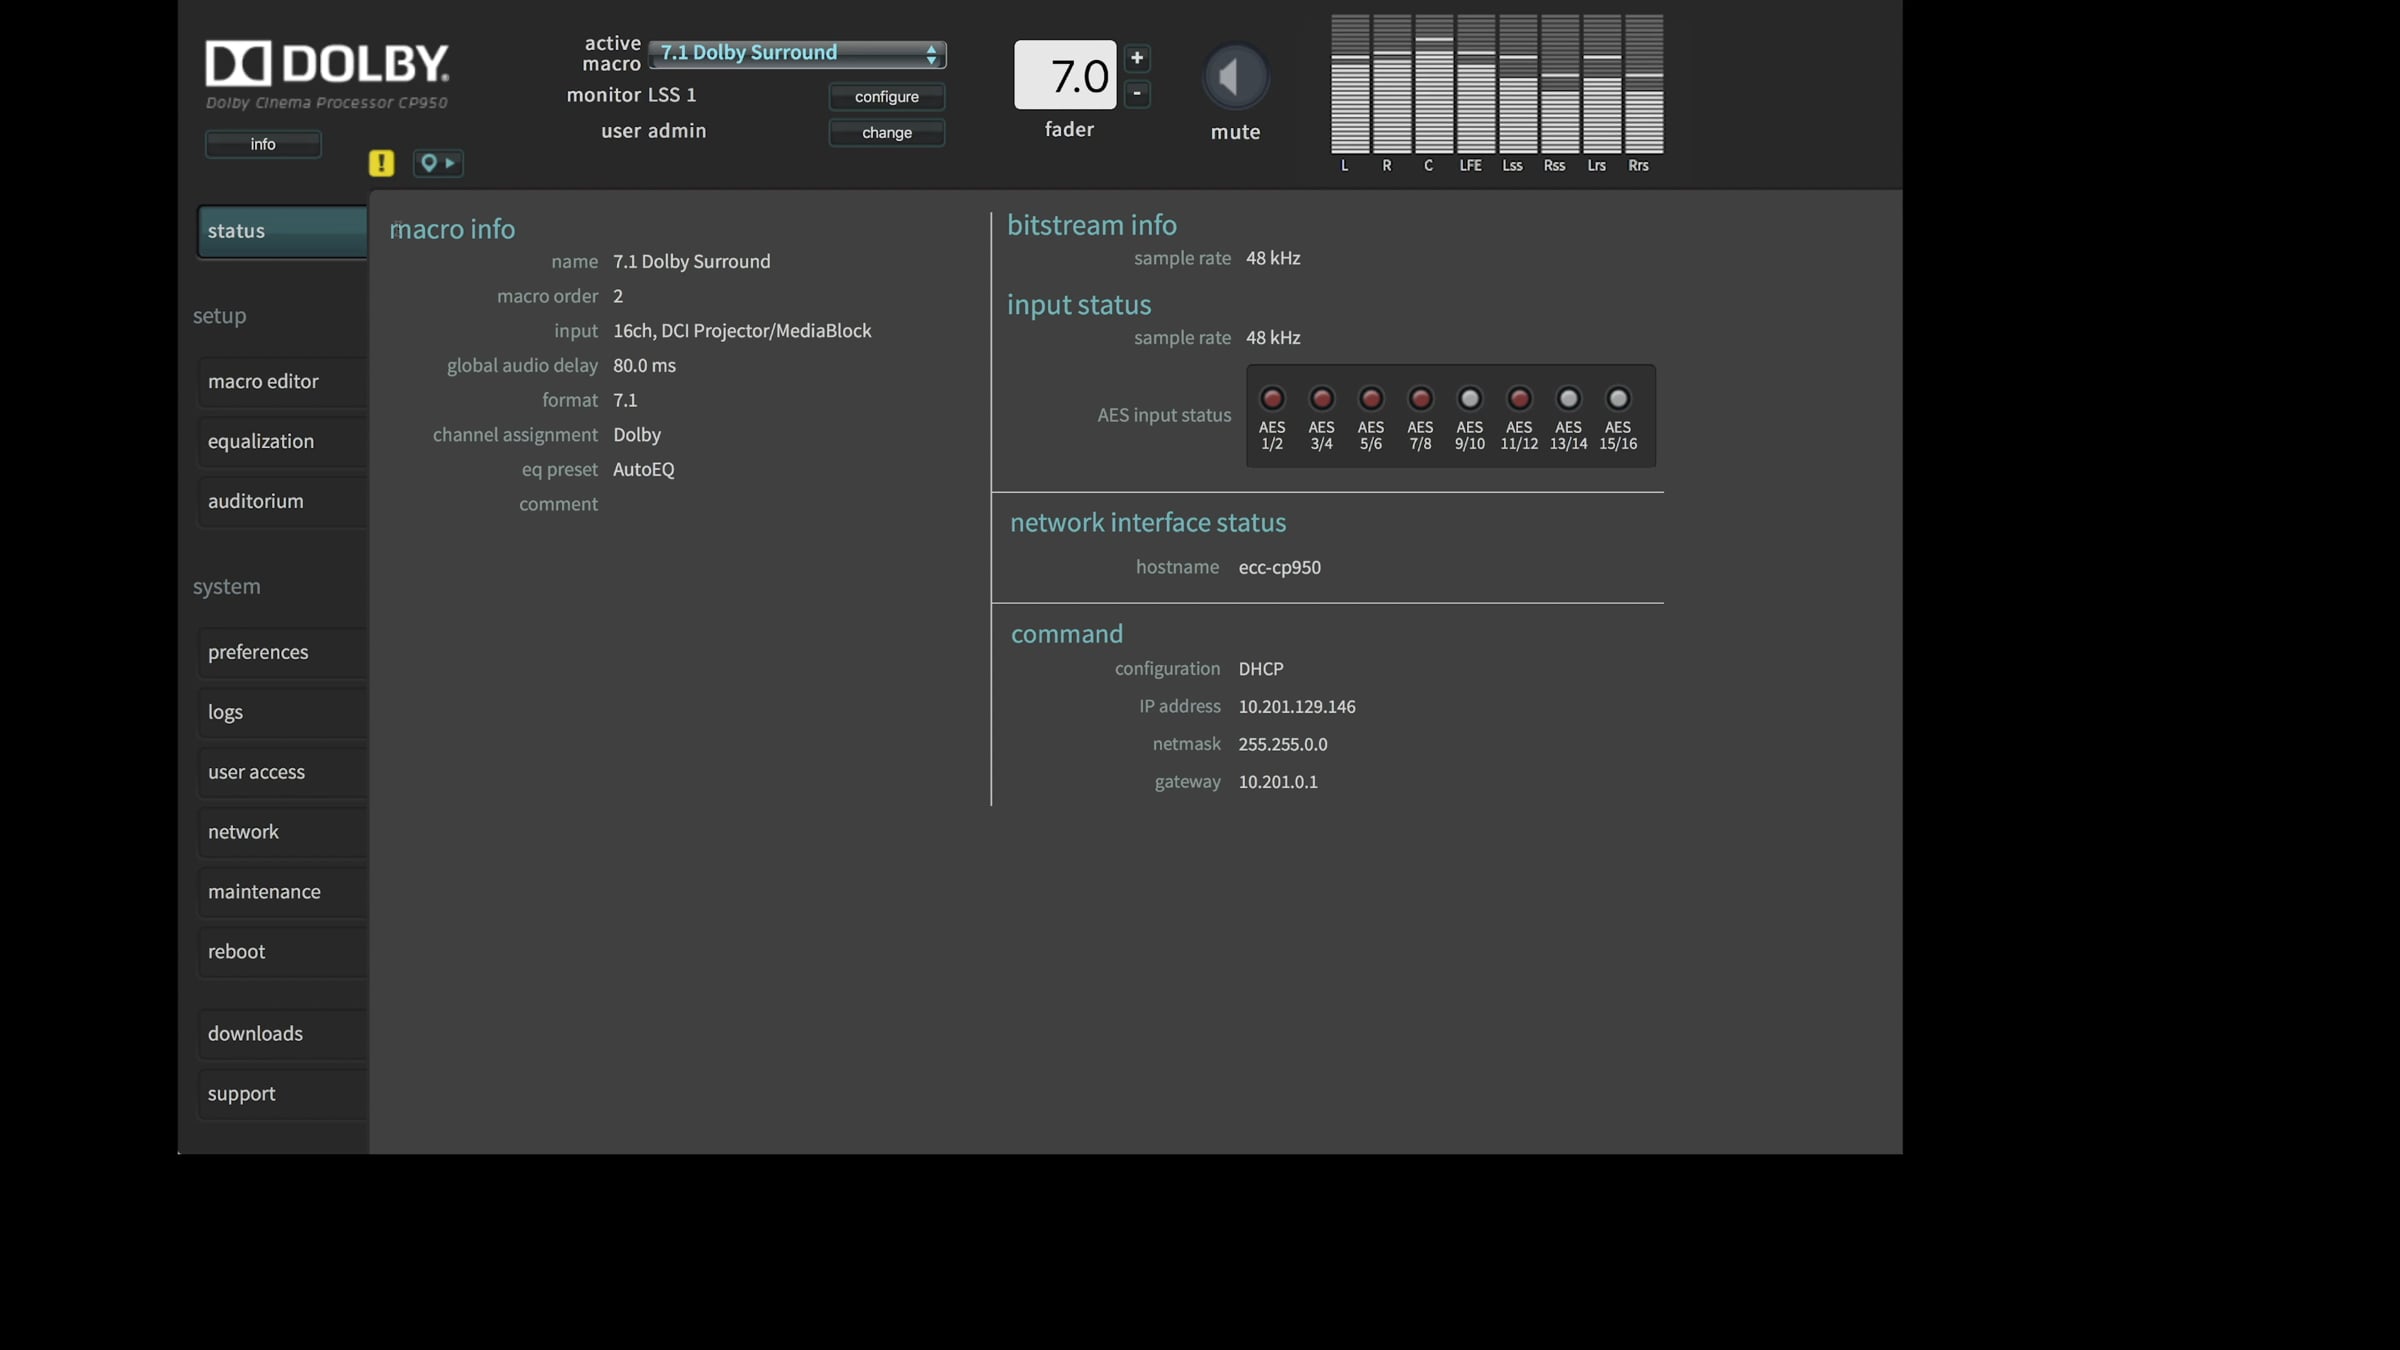Click the yellow warning alert icon
The width and height of the screenshot is (2400, 1350).
[x=381, y=163]
